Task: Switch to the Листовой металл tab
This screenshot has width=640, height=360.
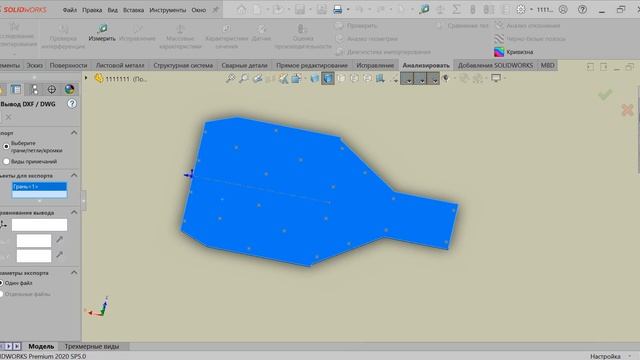Action: (120, 65)
